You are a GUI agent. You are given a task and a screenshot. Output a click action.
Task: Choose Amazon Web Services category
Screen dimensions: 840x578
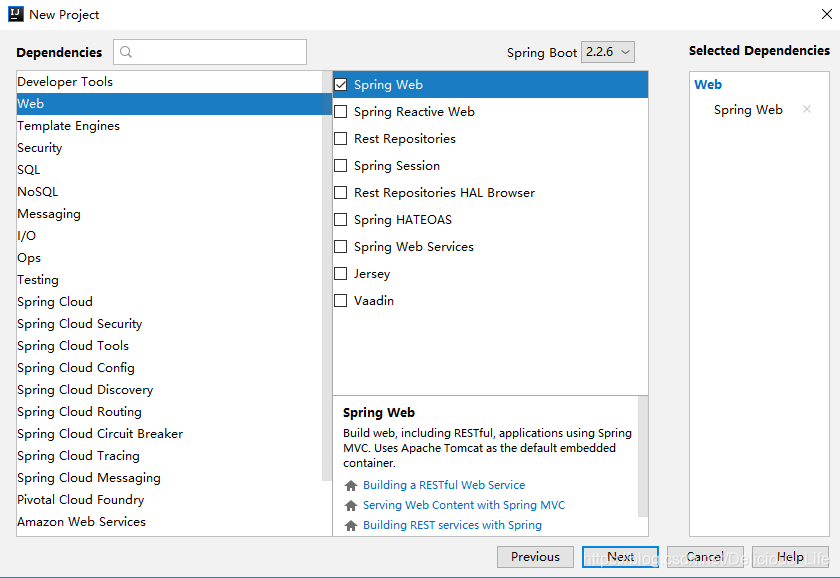169,521
